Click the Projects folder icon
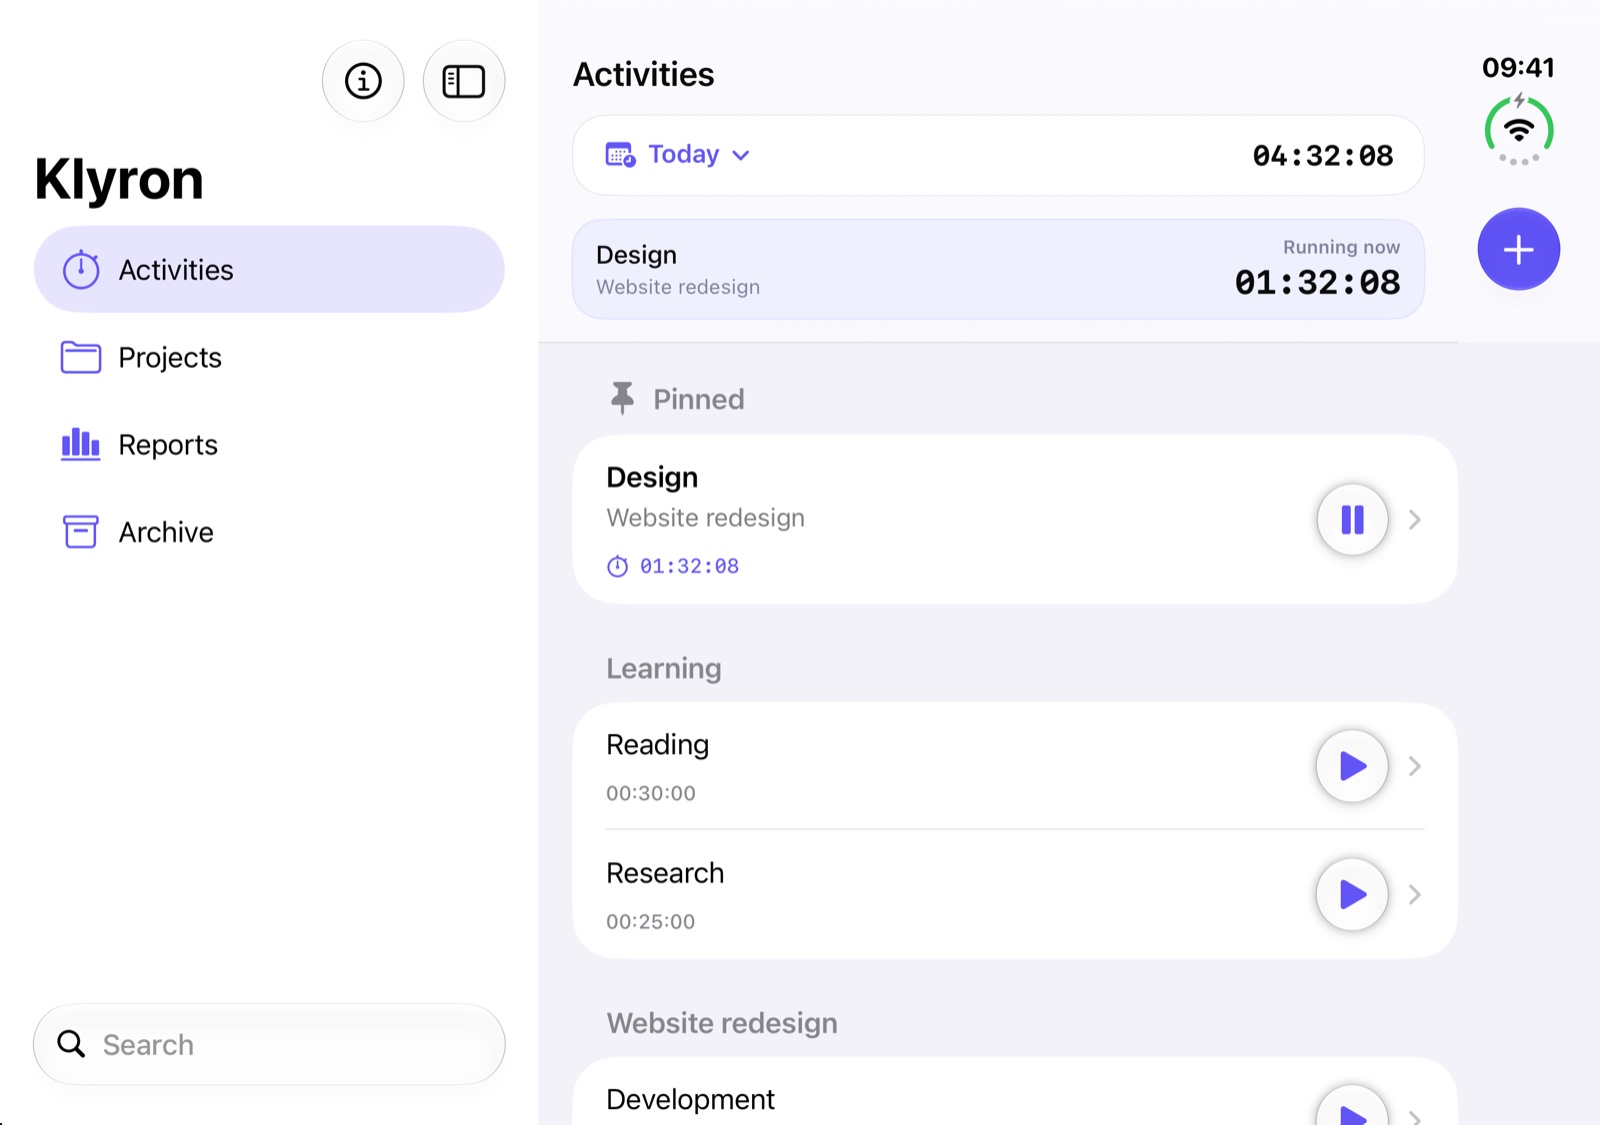The height and width of the screenshot is (1125, 1600). point(81,357)
